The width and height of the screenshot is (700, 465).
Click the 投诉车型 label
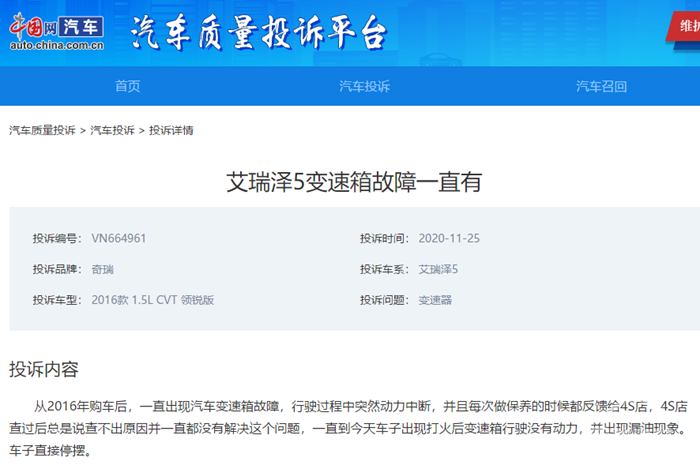tap(57, 300)
